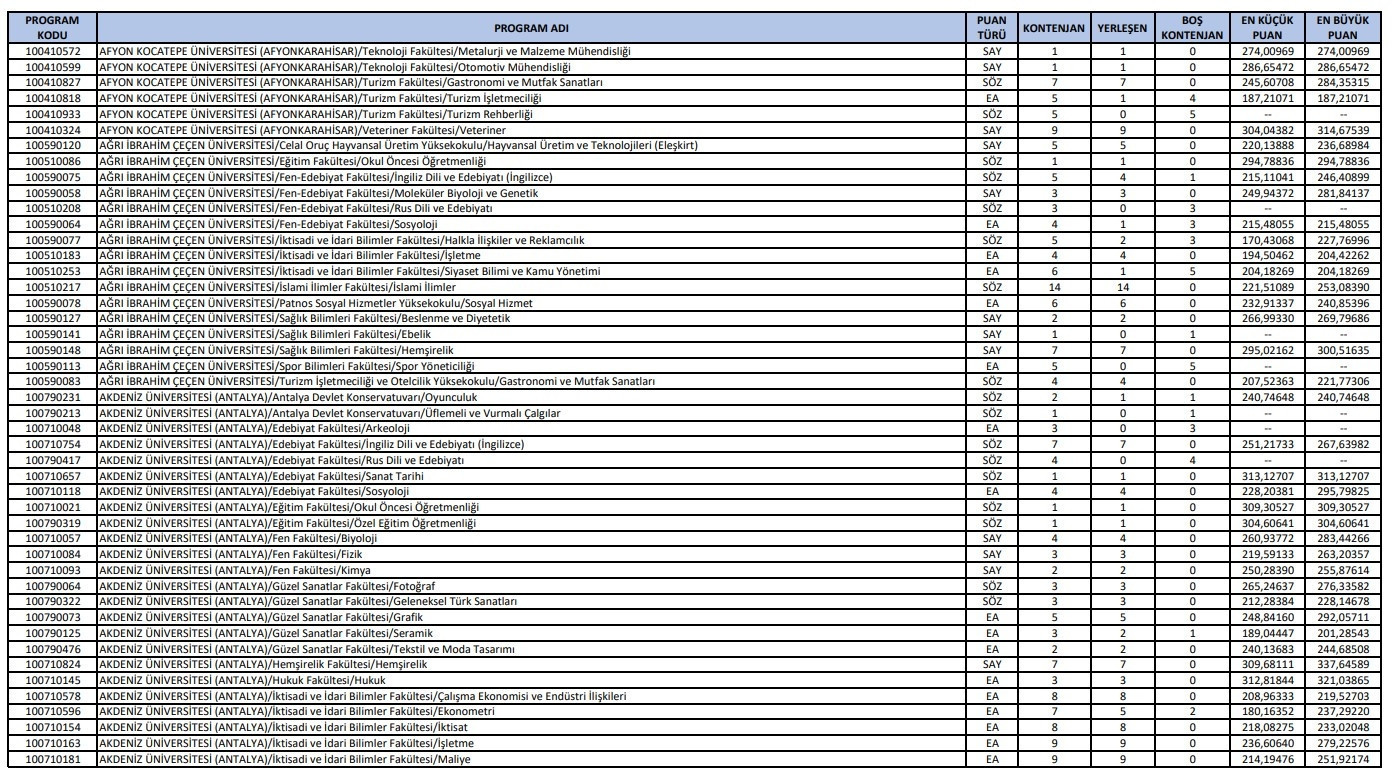Image resolution: width=1398 pixels, height=769 pixels.
Task: Click program code 100590141
Action: [51, 335]
